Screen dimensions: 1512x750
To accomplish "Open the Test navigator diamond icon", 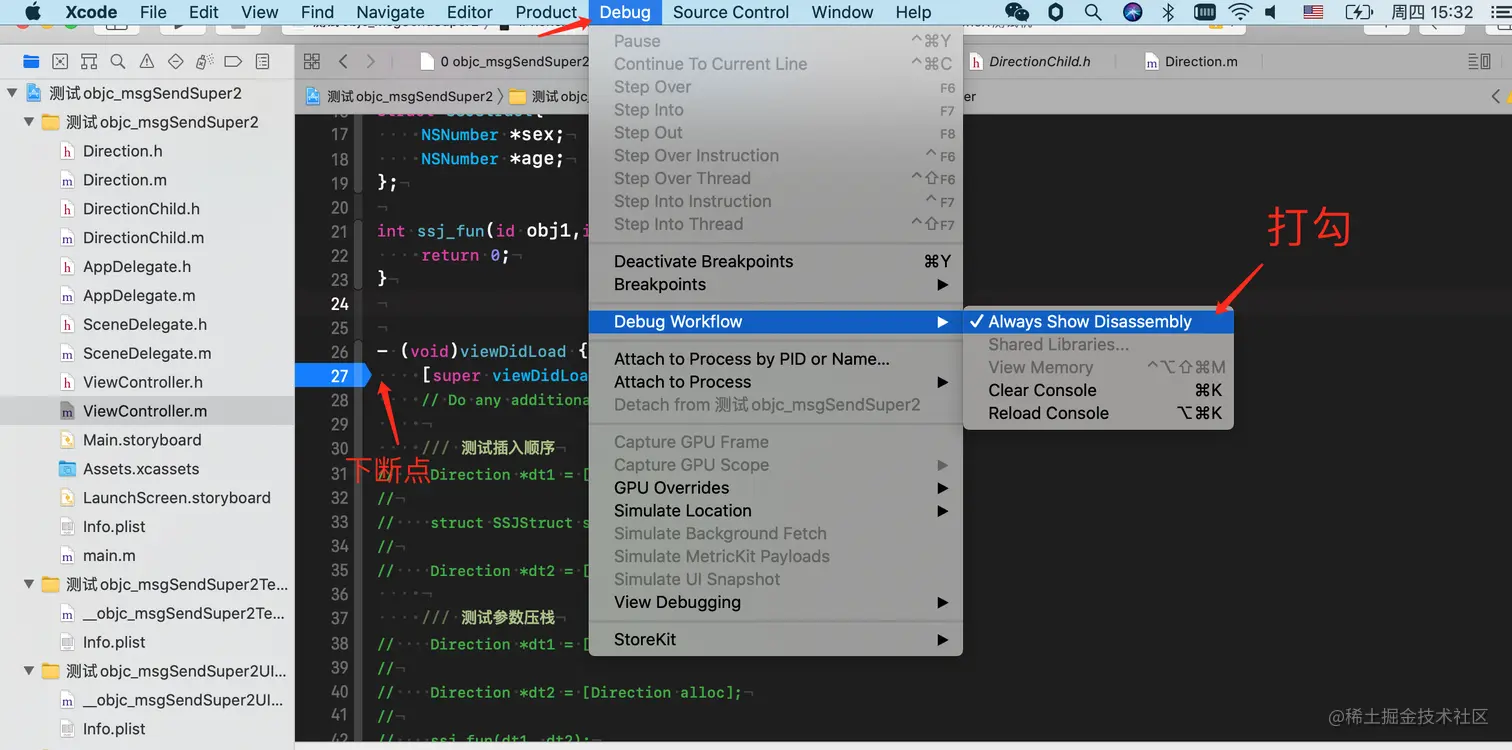I will coord(176,62).
